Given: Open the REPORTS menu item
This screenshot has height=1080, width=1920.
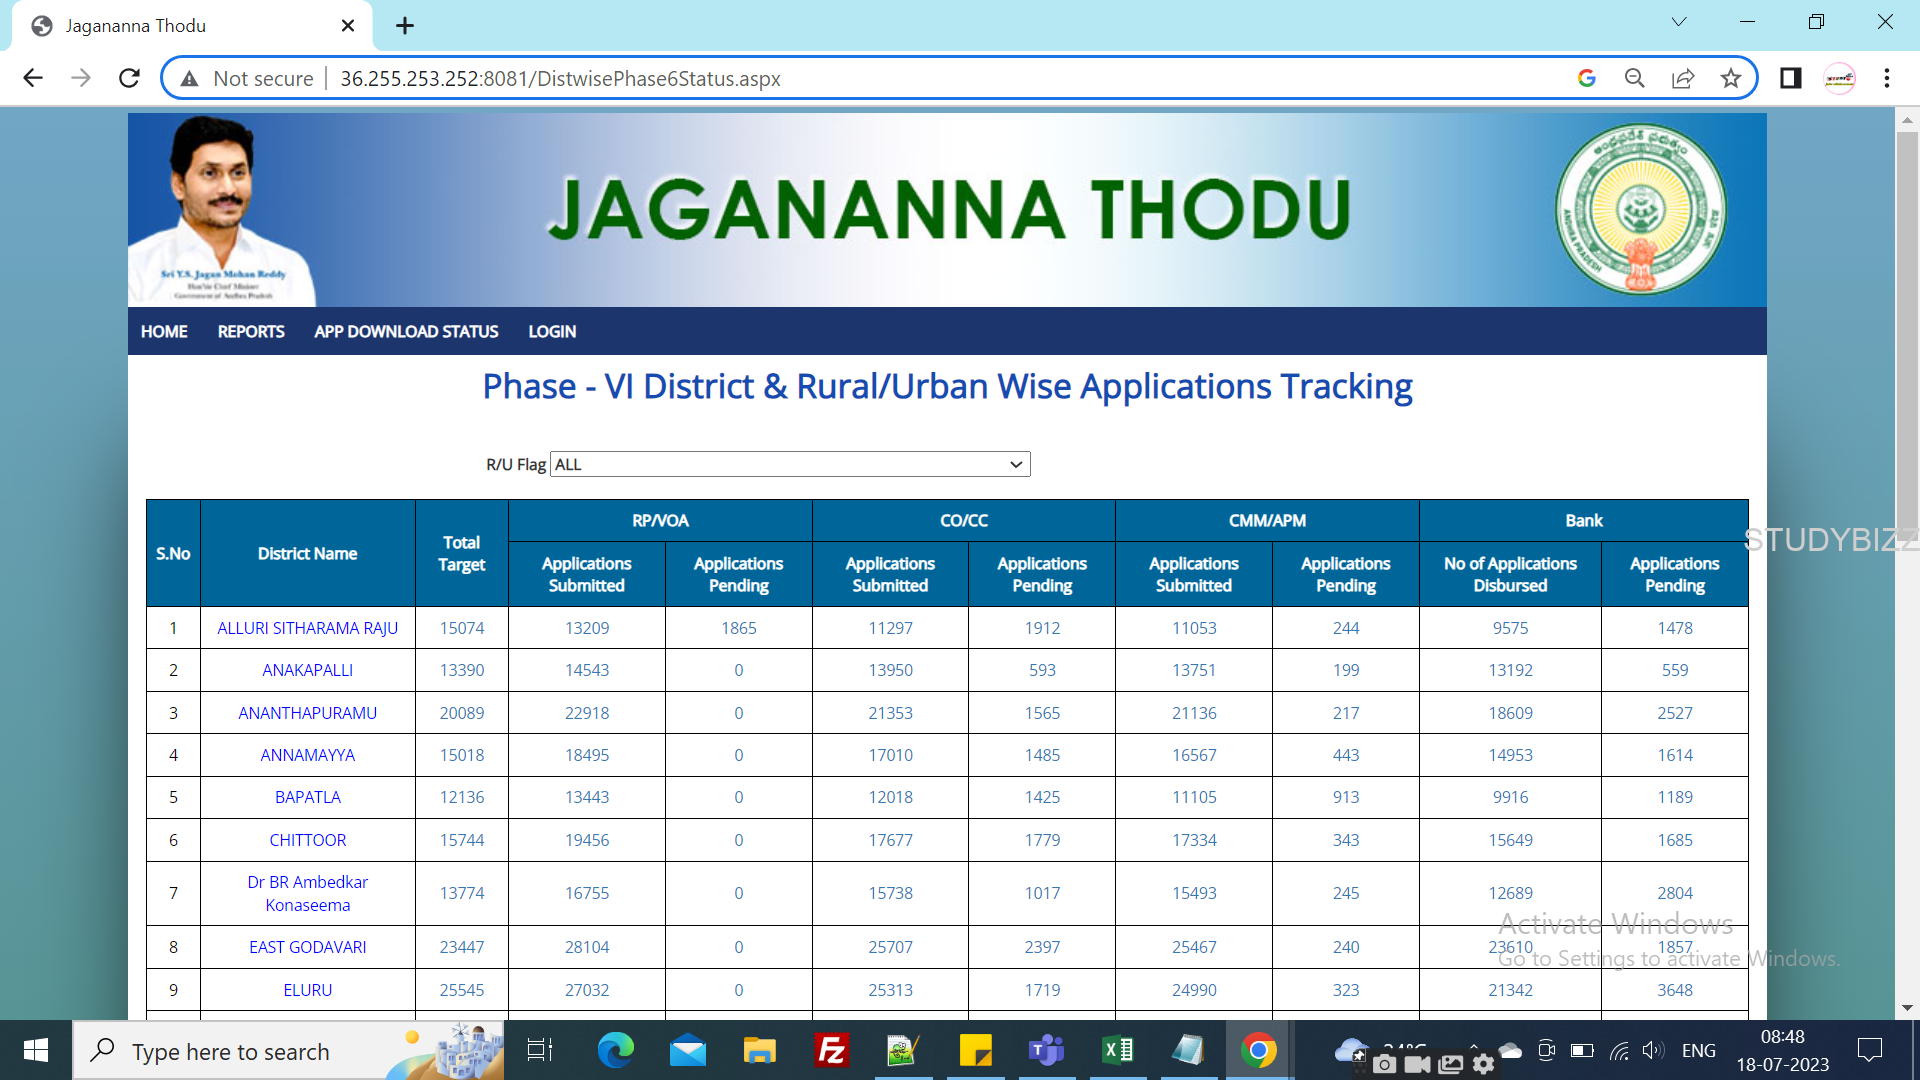Looking at the screenshot, I should click(x=250, y=331).
